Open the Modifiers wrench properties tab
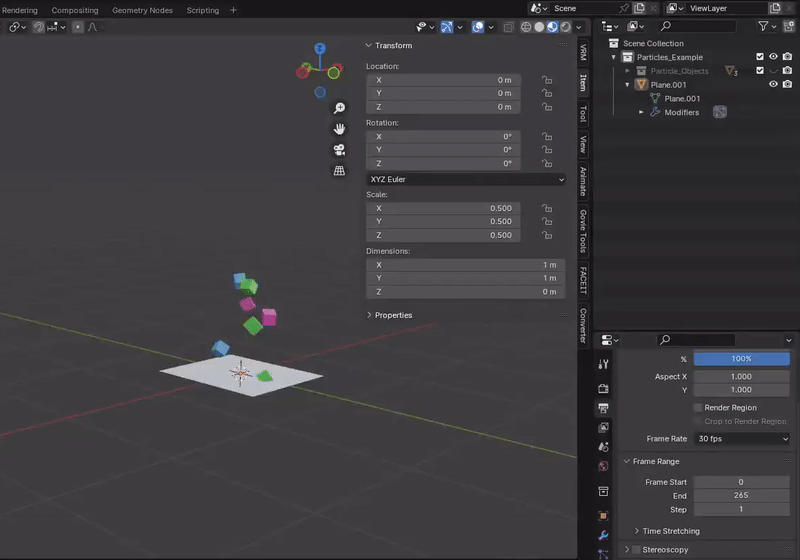The height and width of the screenshot is (560, 800). pos(603,536)
